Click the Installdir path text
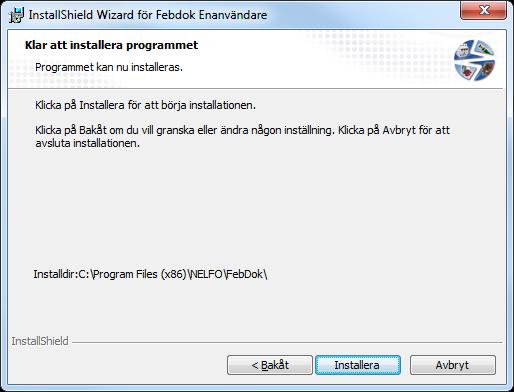 click(150, 274)
